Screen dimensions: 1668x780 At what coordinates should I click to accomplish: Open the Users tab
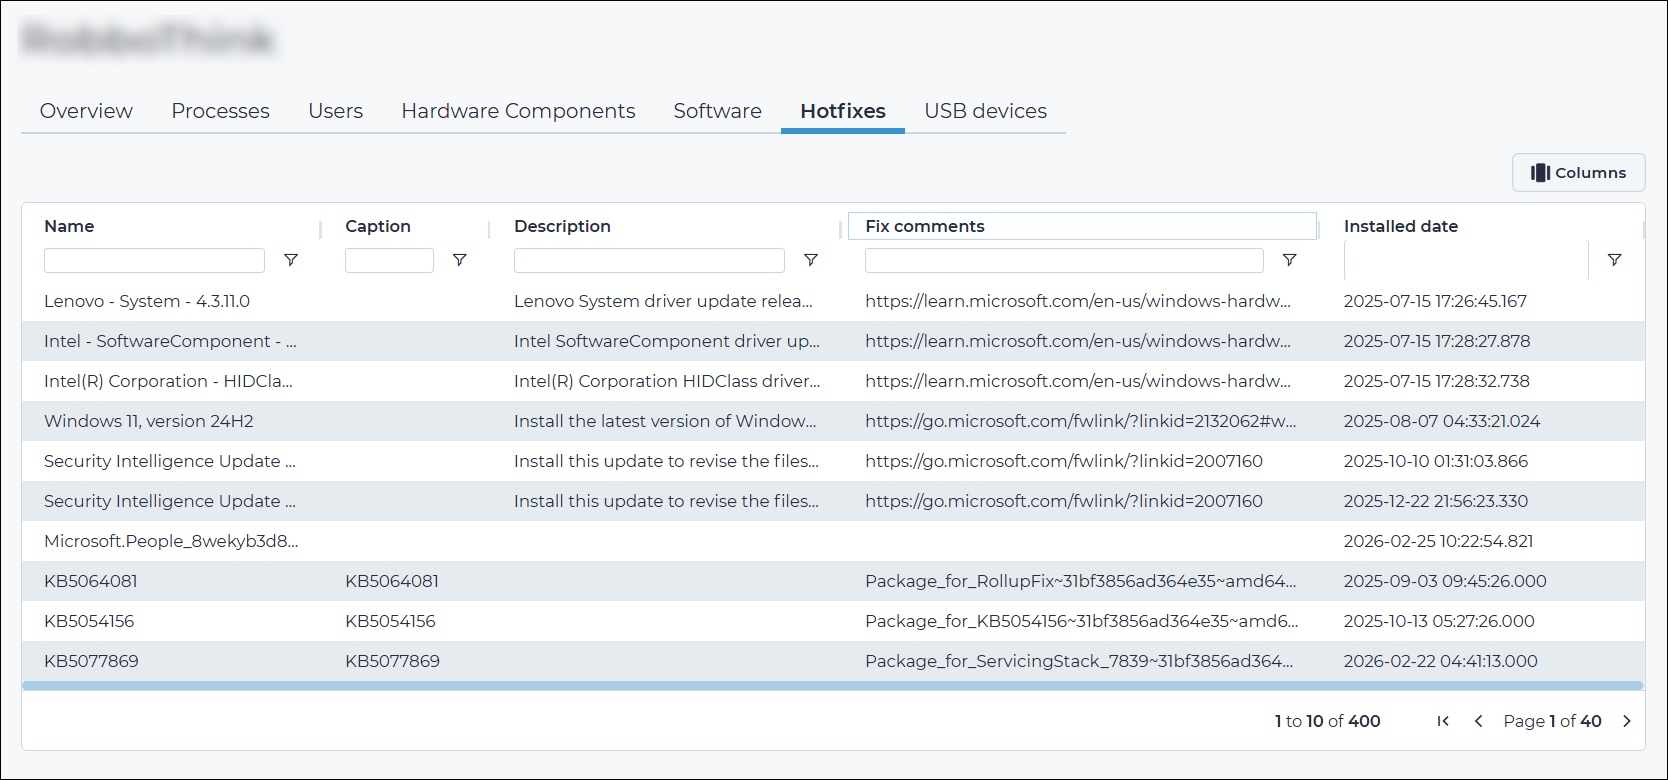tap(335, 111)
